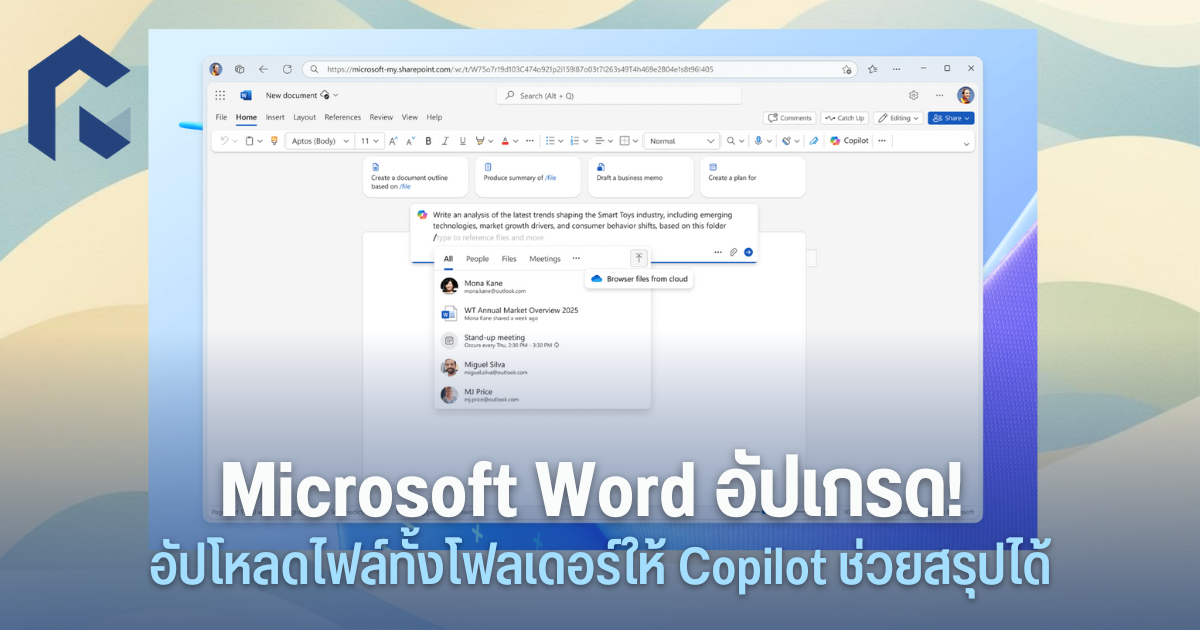This screenshot has height=630, width=1200.
Task: Toggle bold formatting in the ribbon
Action: point(428,141)
